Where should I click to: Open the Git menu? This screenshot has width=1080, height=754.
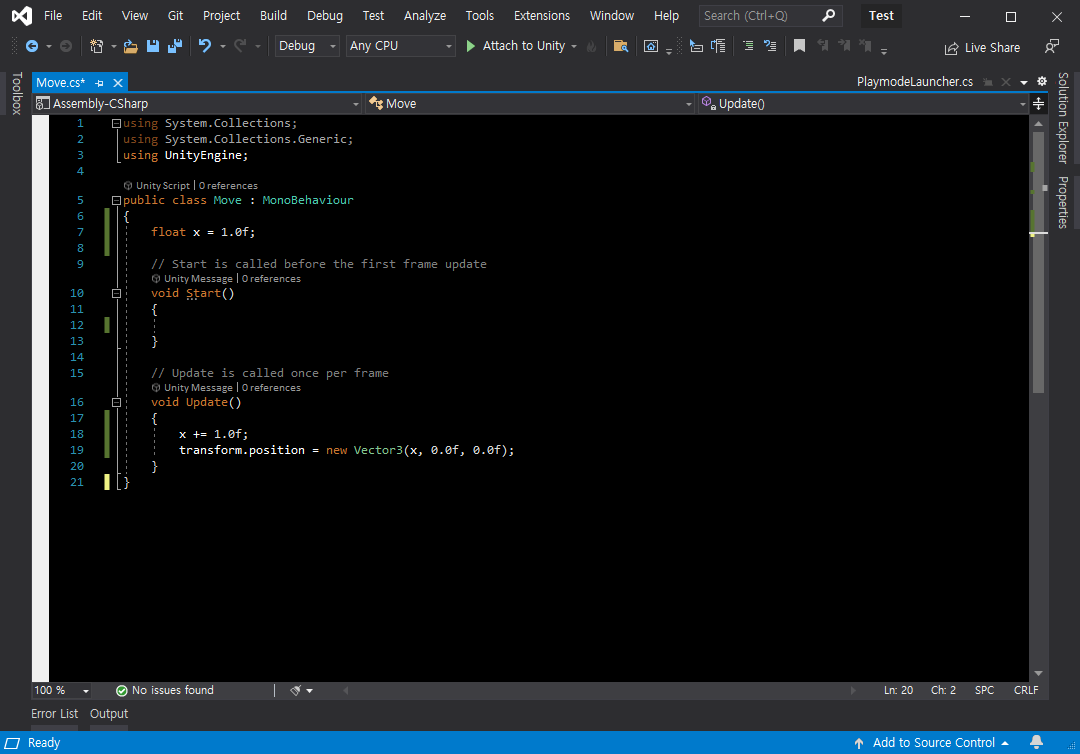pos(176,15)
